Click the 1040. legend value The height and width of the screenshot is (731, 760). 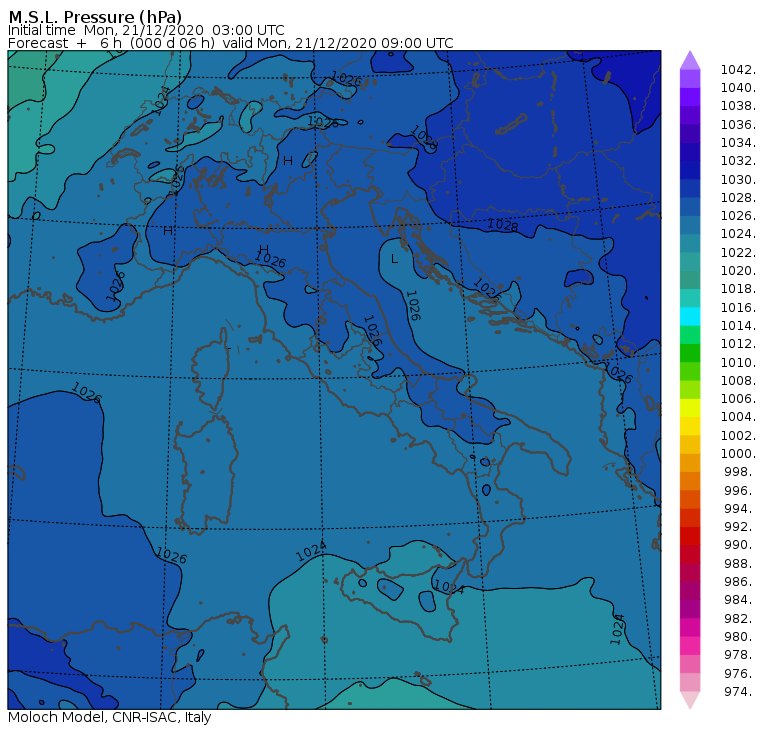[738, 88]
